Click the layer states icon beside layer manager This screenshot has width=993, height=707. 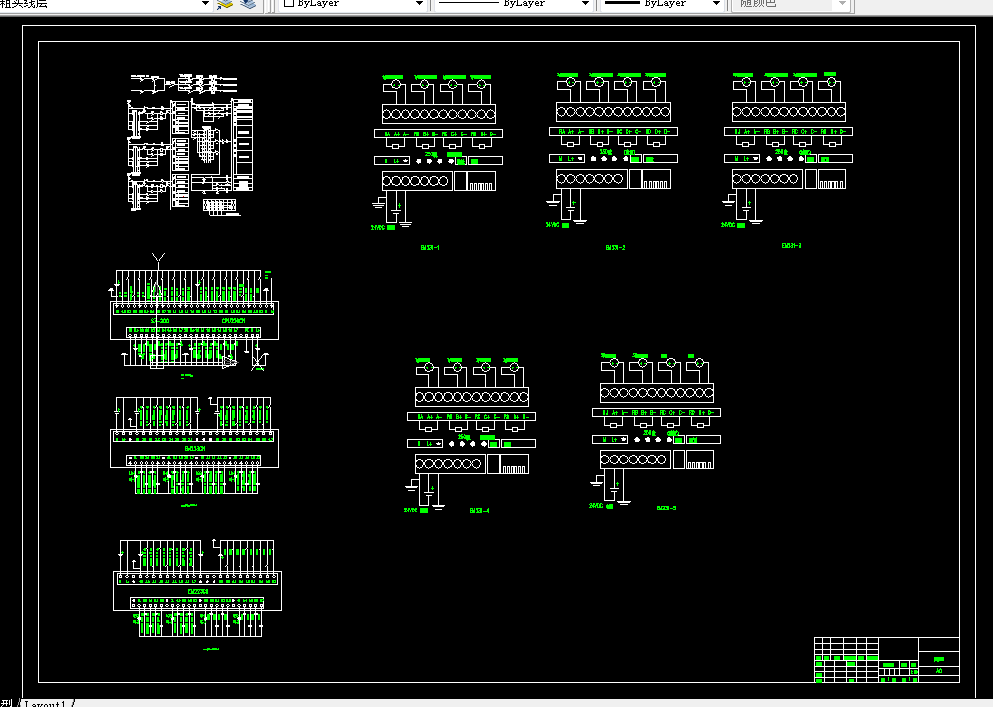pyautogui.click(x=248, y=4)
